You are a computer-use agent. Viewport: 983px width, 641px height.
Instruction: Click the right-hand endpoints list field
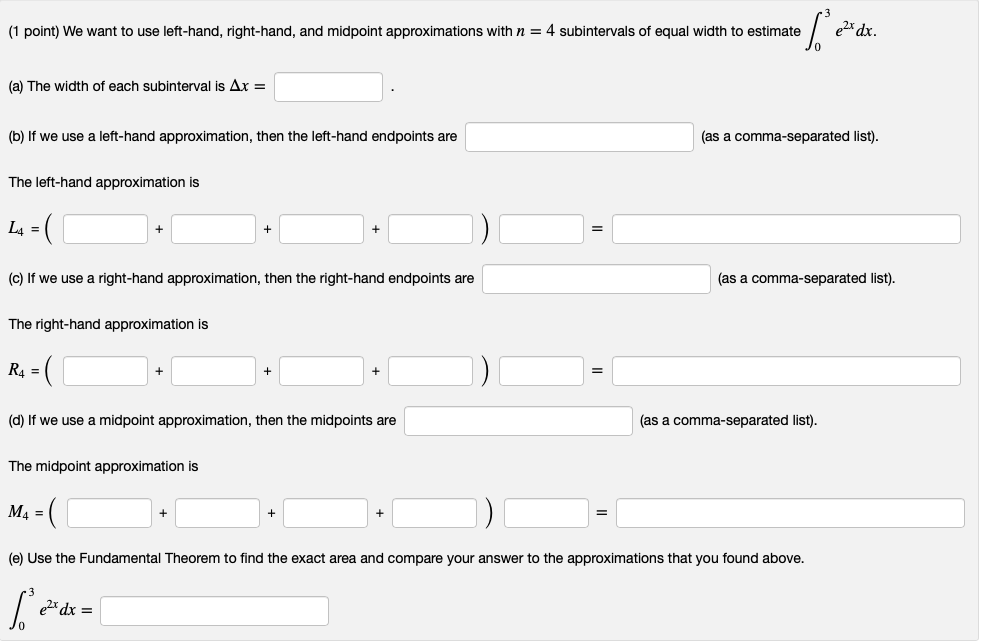coord(597,279)
